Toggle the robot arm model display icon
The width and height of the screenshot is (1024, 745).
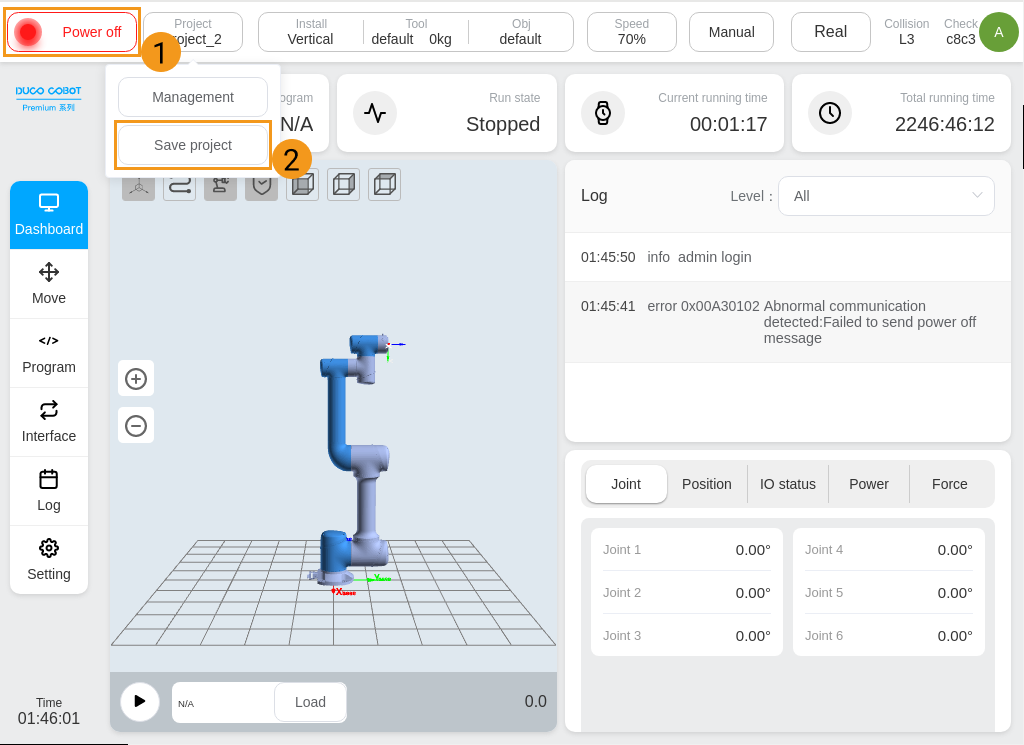[220, 185]
